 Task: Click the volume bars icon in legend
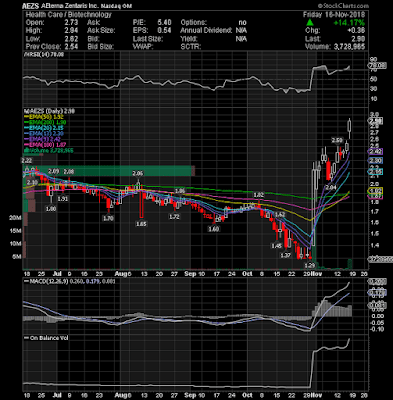pyautogui.click(x=25, y=151)
